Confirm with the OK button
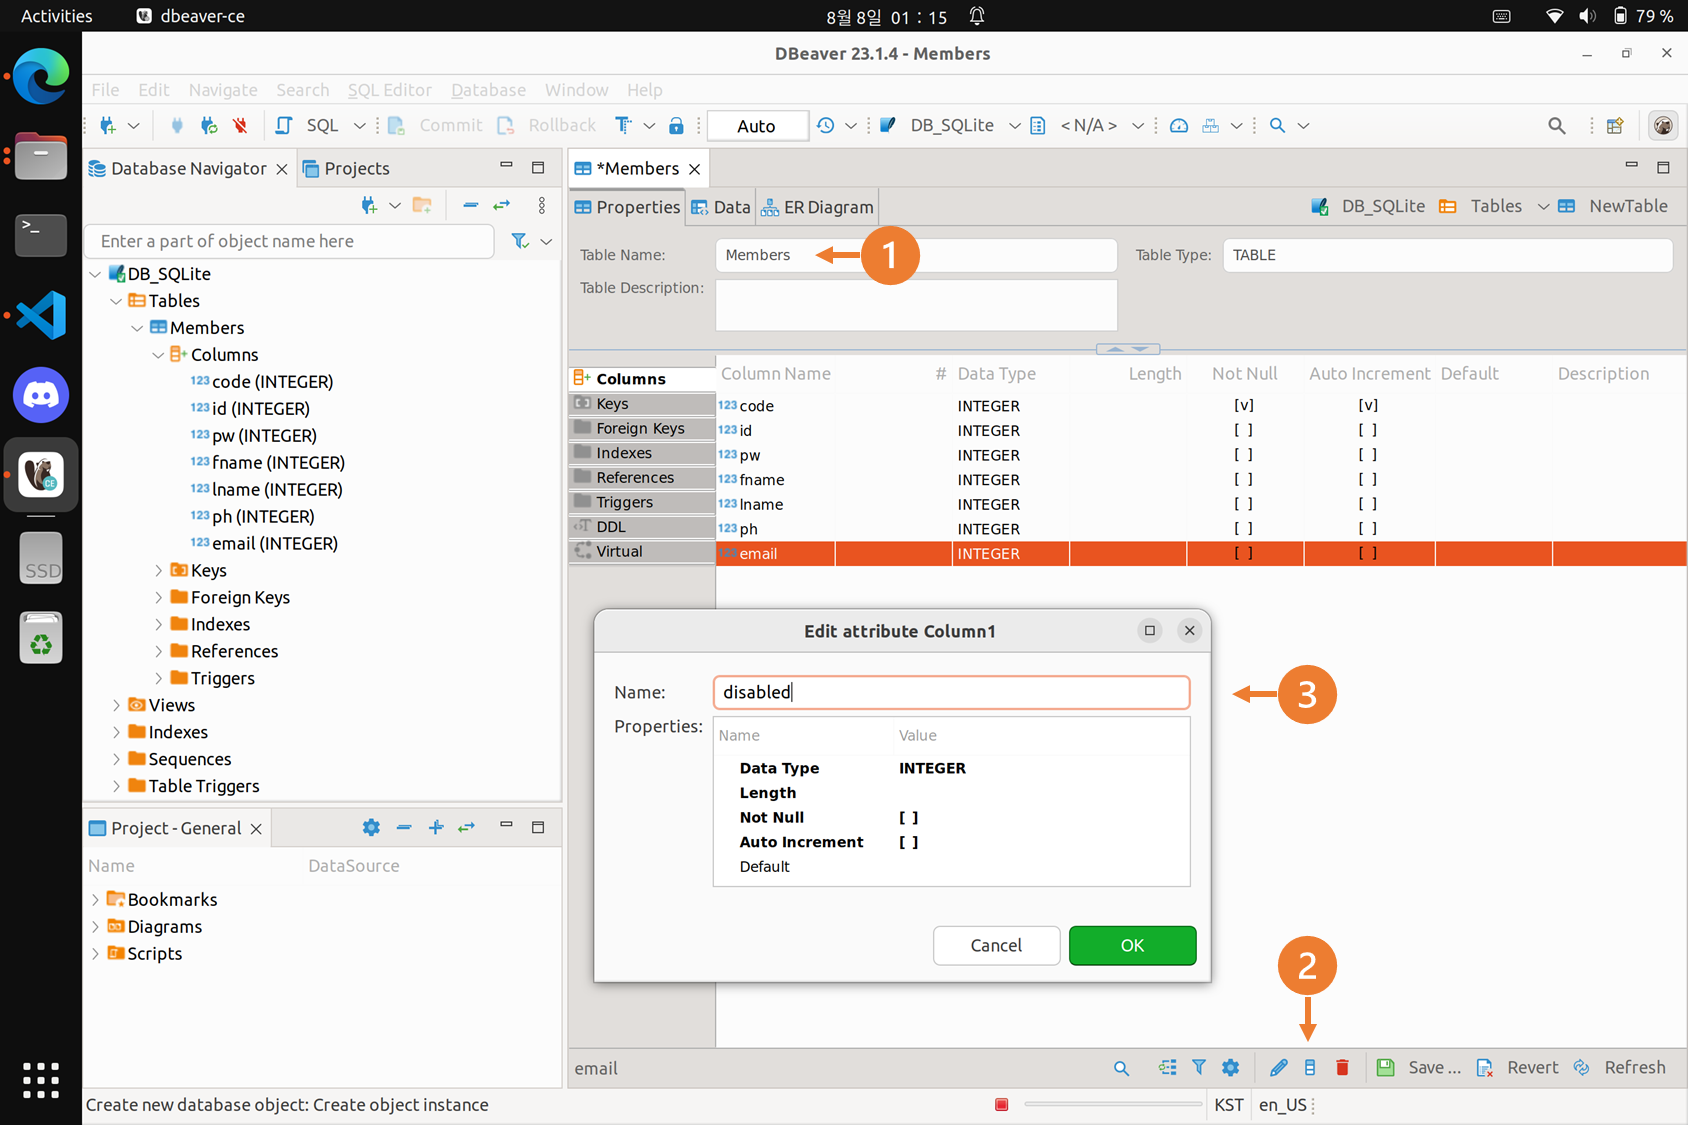Viewport: 1688px width, 1125px height. point(1132,945)
